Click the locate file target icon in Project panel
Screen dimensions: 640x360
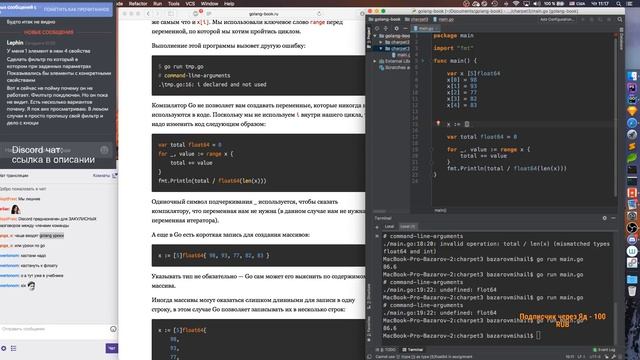click(x=377, y=29)
